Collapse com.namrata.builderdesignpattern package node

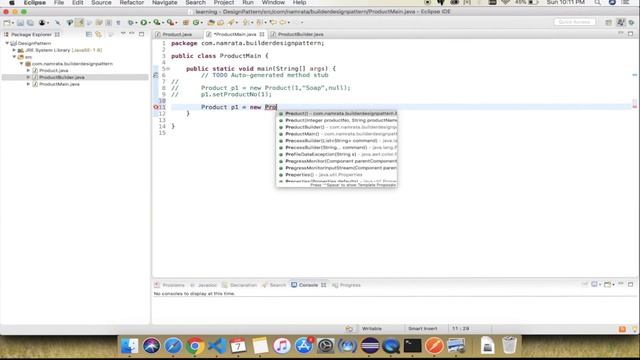tap(21, 64)
